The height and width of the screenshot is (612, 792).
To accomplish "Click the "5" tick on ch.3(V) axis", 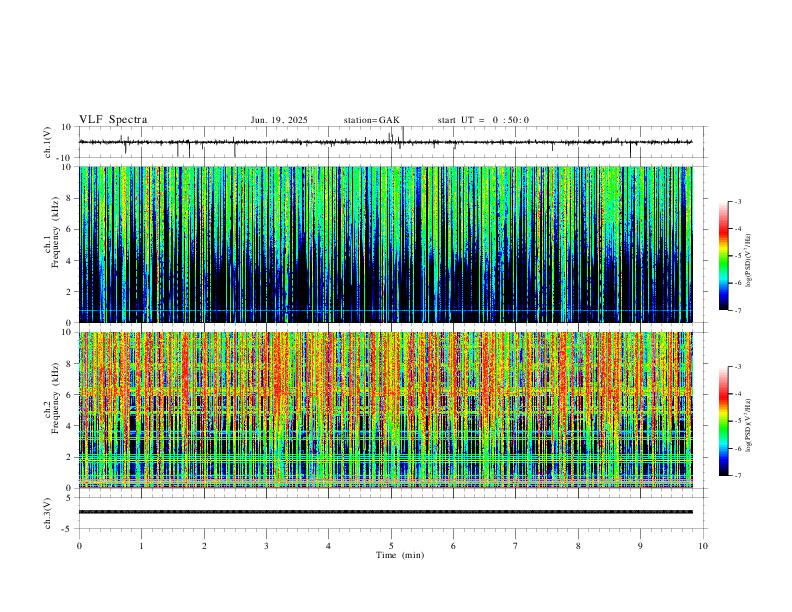I will [x=69, y=498].
